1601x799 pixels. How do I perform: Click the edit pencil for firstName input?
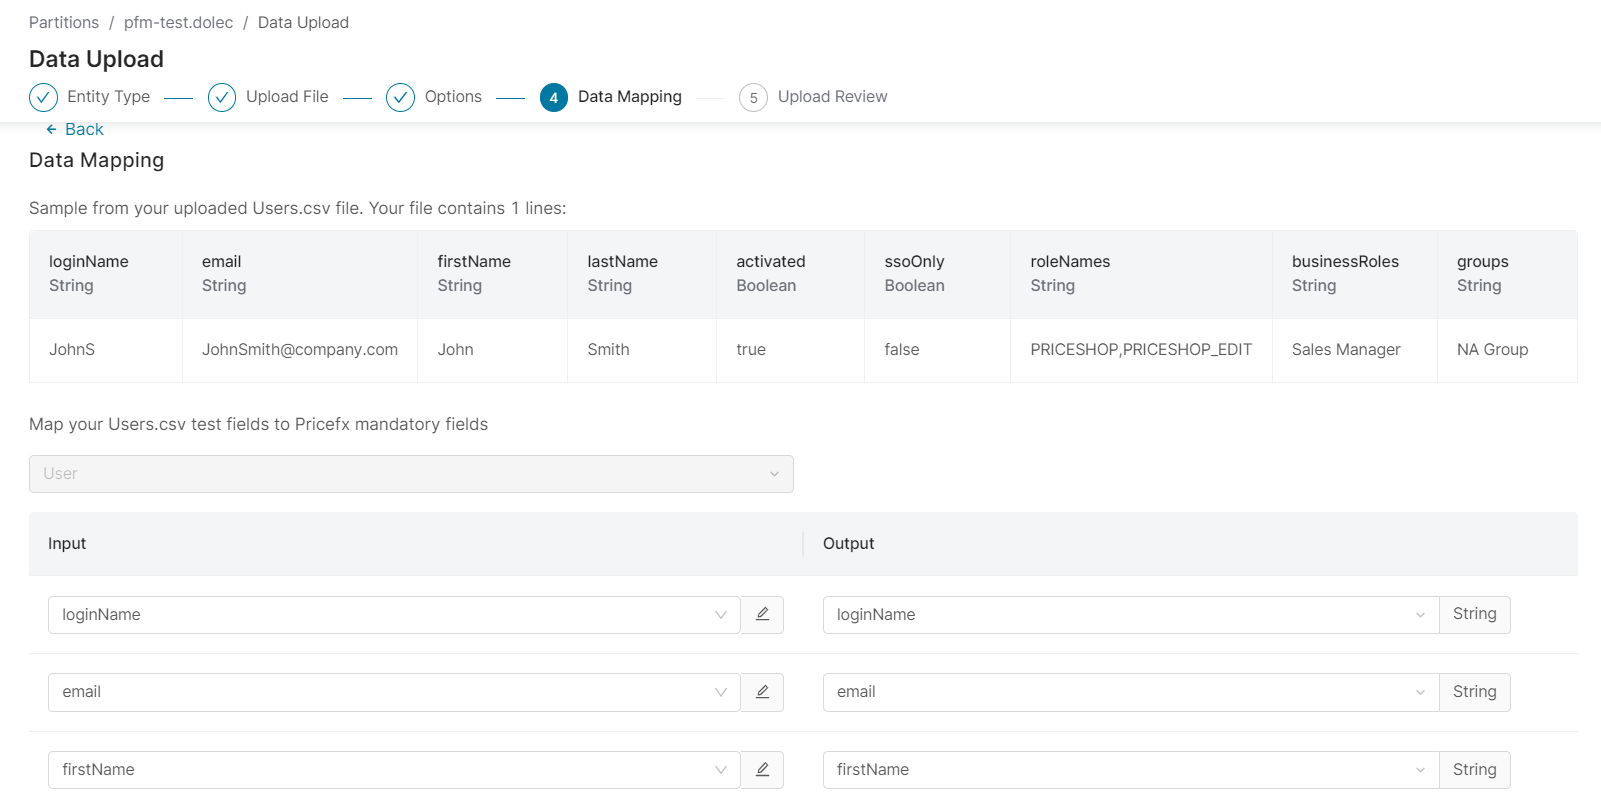762,769
